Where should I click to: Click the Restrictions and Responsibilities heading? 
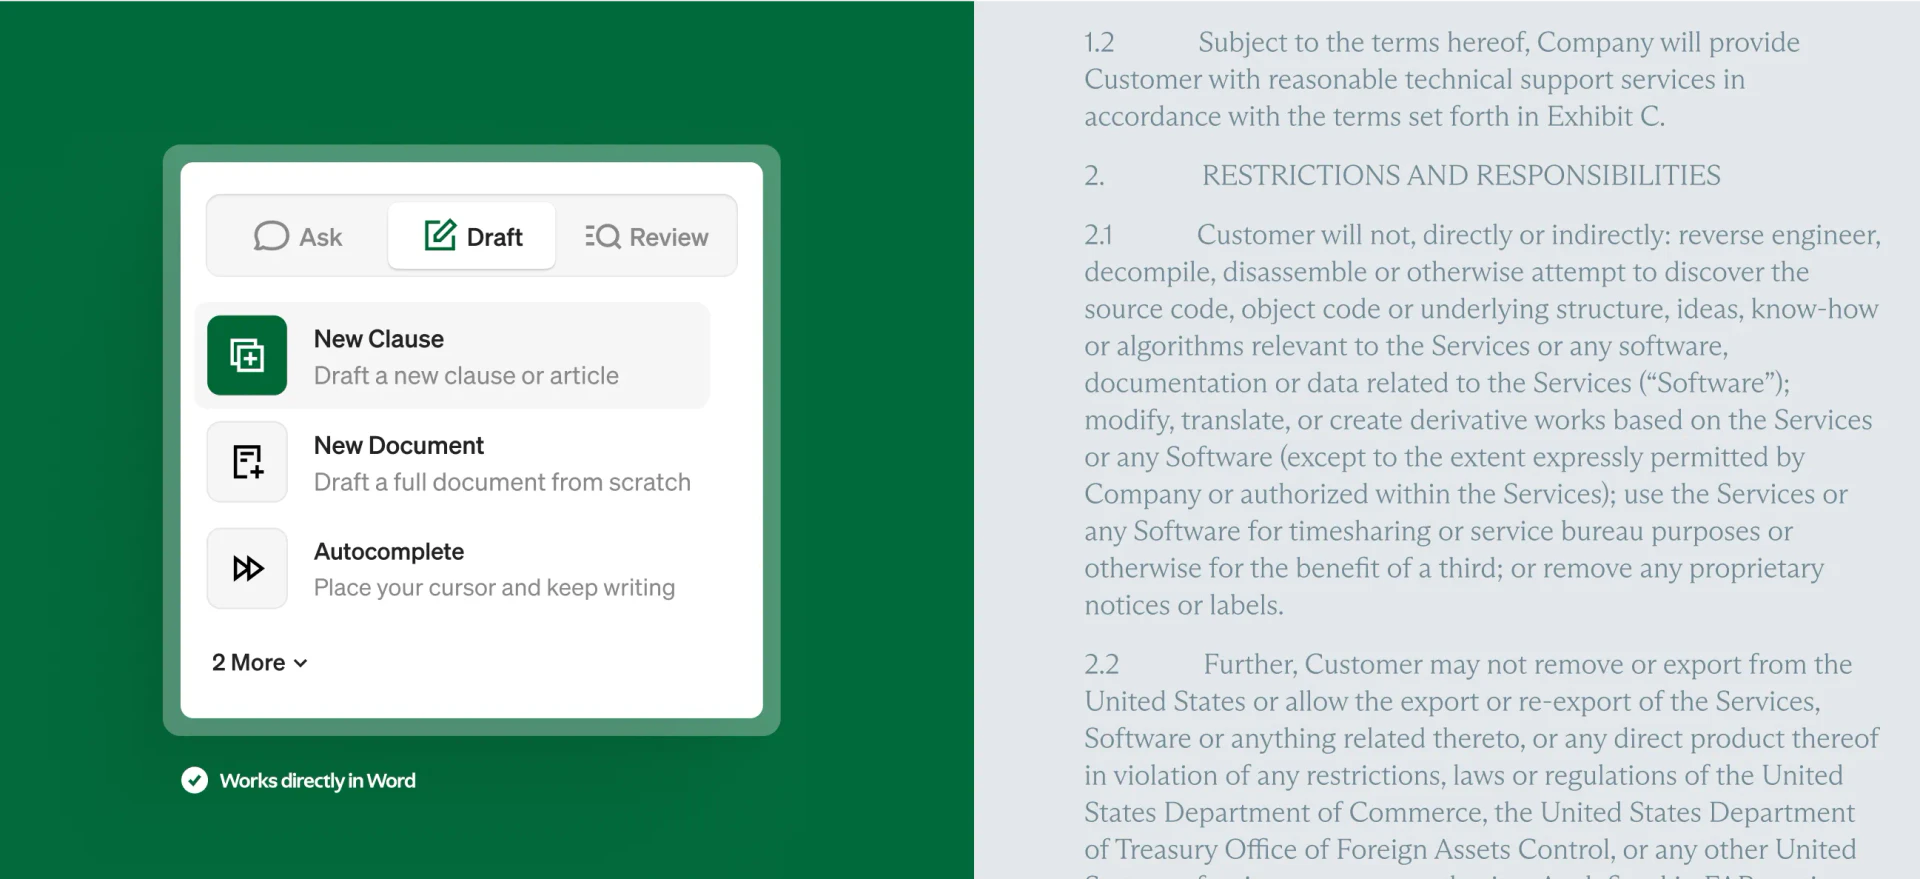click(x=1460, y=175)
